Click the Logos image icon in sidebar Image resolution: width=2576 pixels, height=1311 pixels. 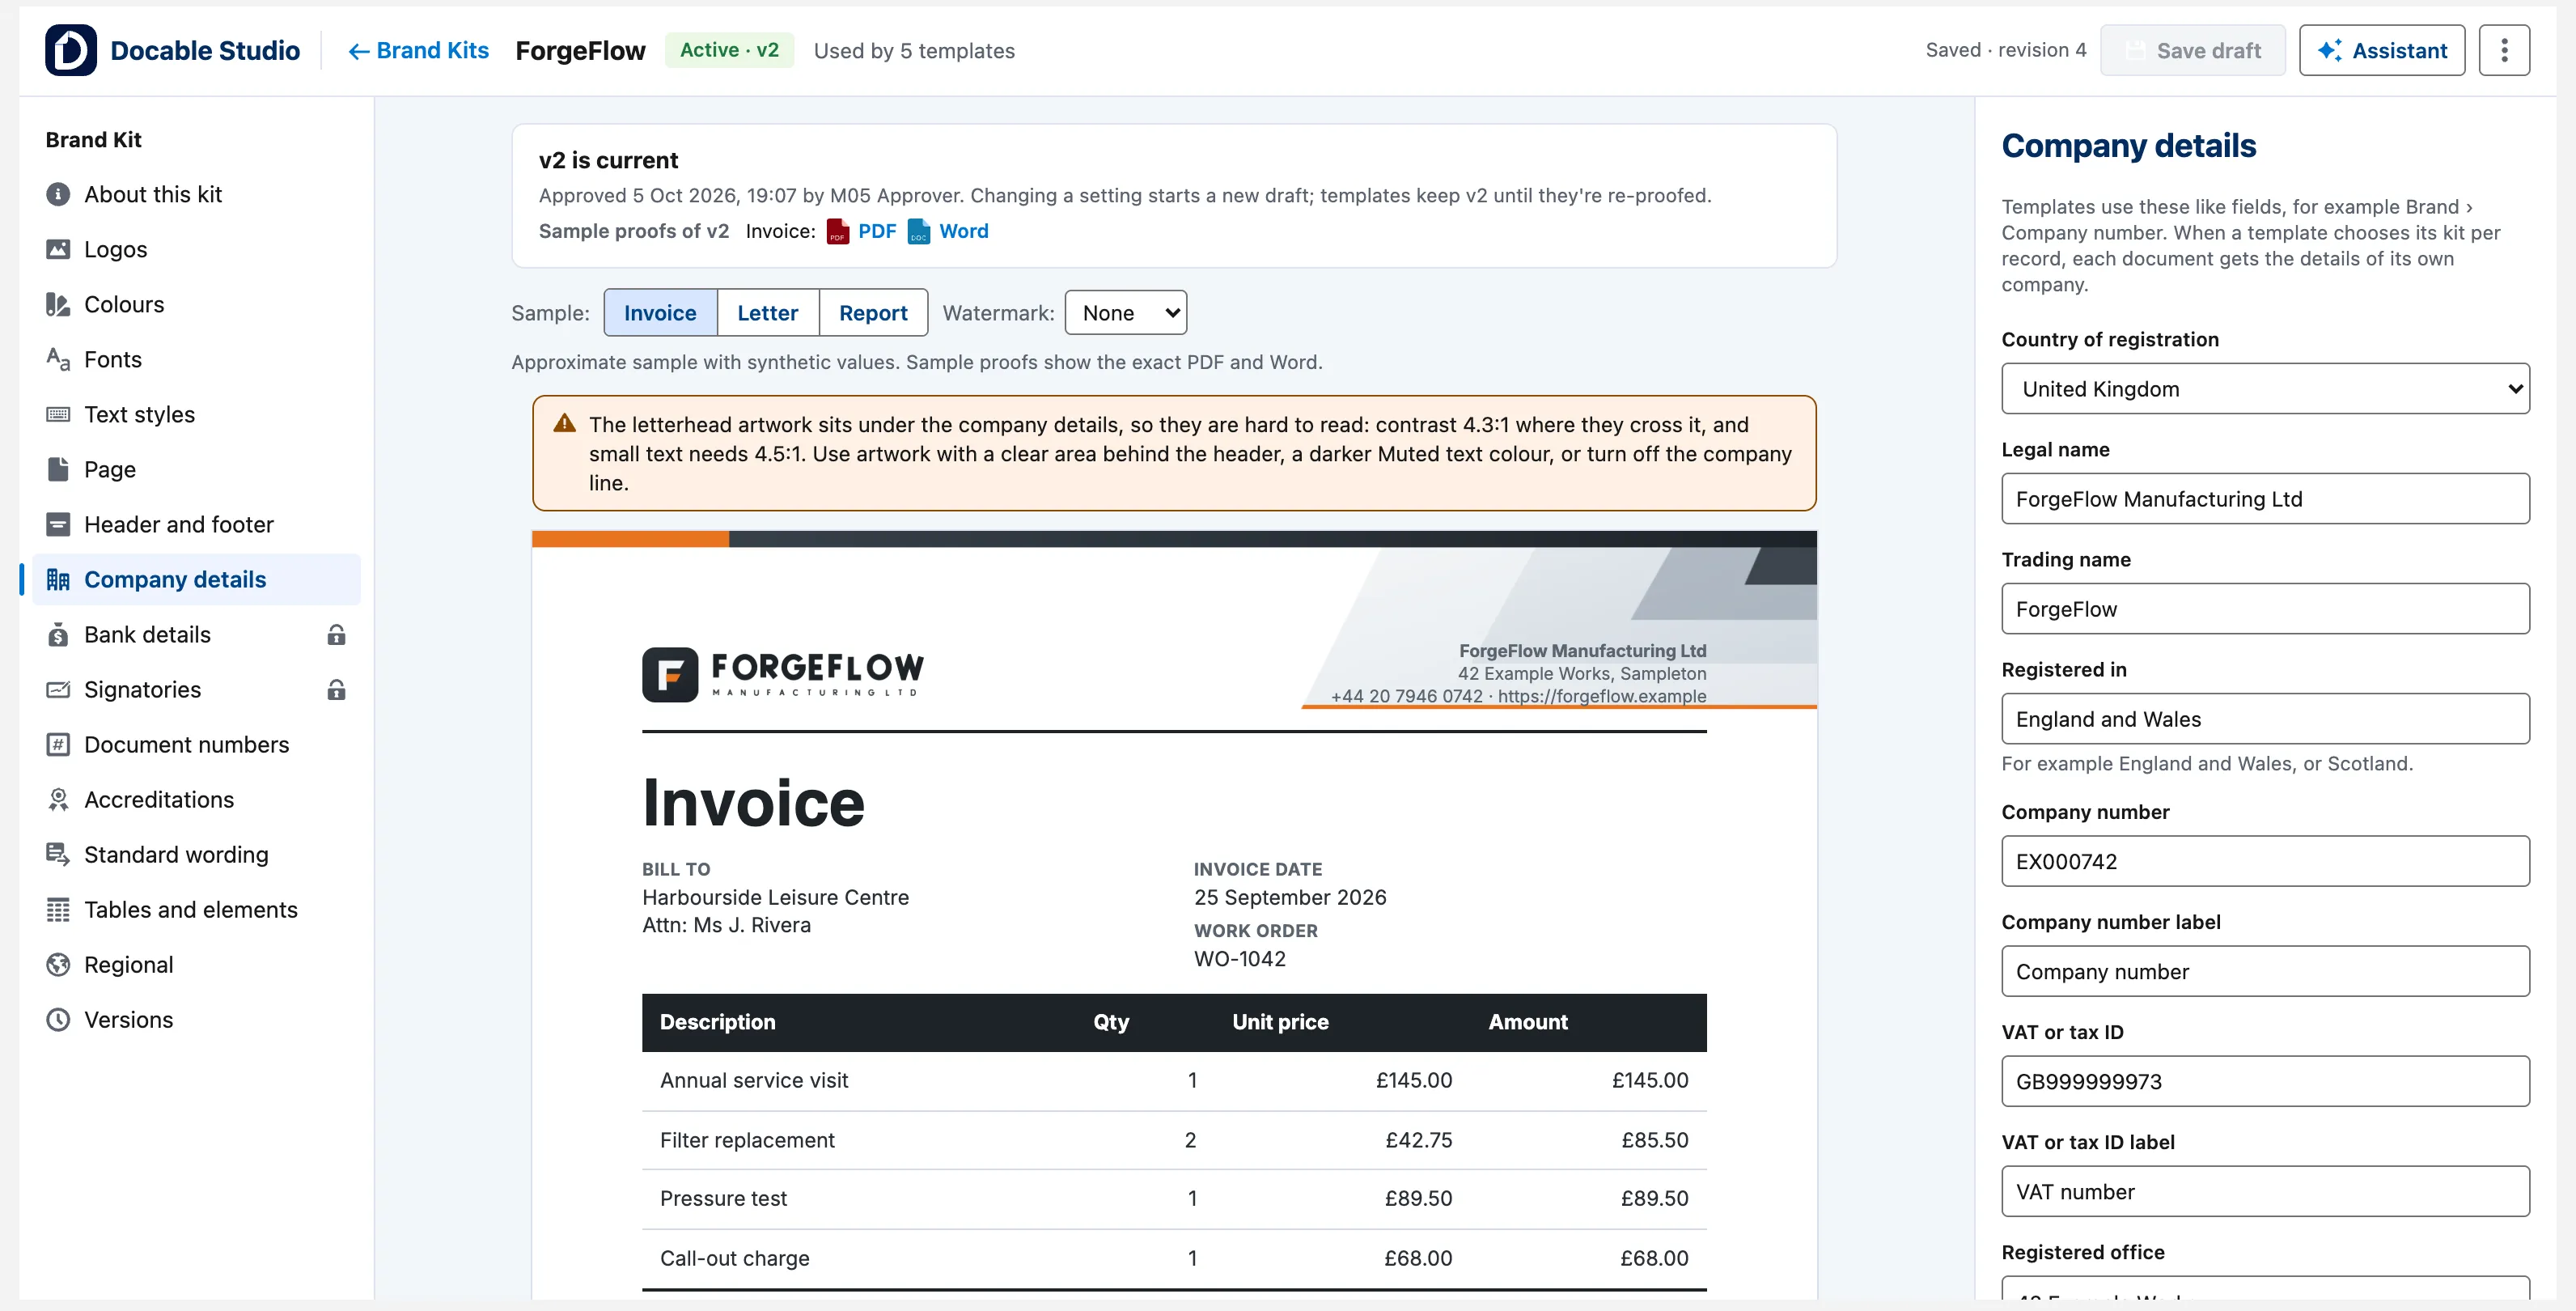pyautogui.click(x=58, y=249)
